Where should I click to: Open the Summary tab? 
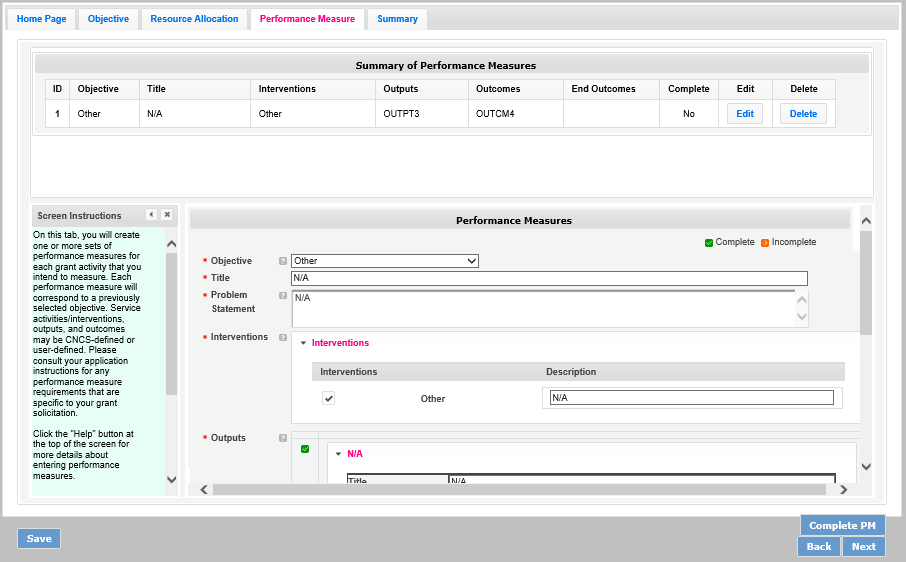[397, 19]
